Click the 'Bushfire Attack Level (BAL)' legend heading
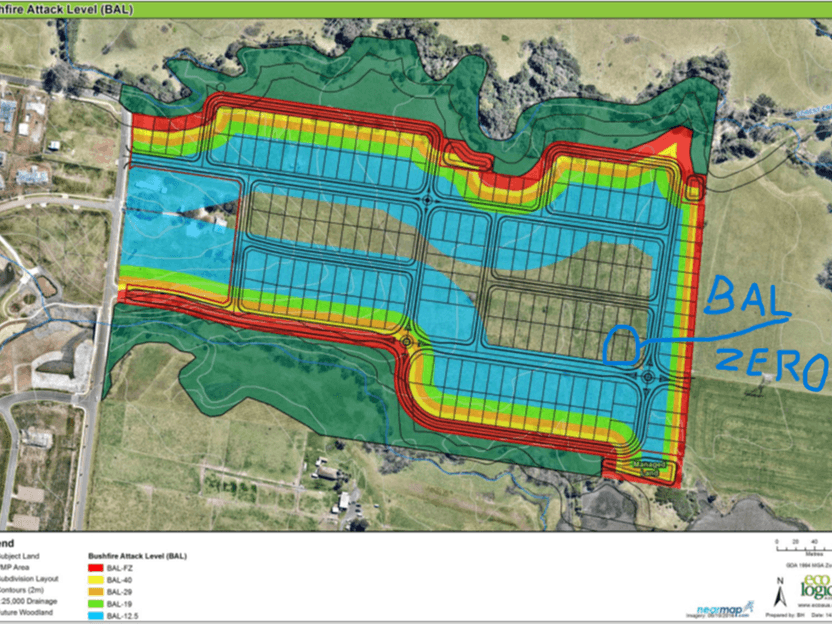The image size is (832, 624). coord(137,556)
